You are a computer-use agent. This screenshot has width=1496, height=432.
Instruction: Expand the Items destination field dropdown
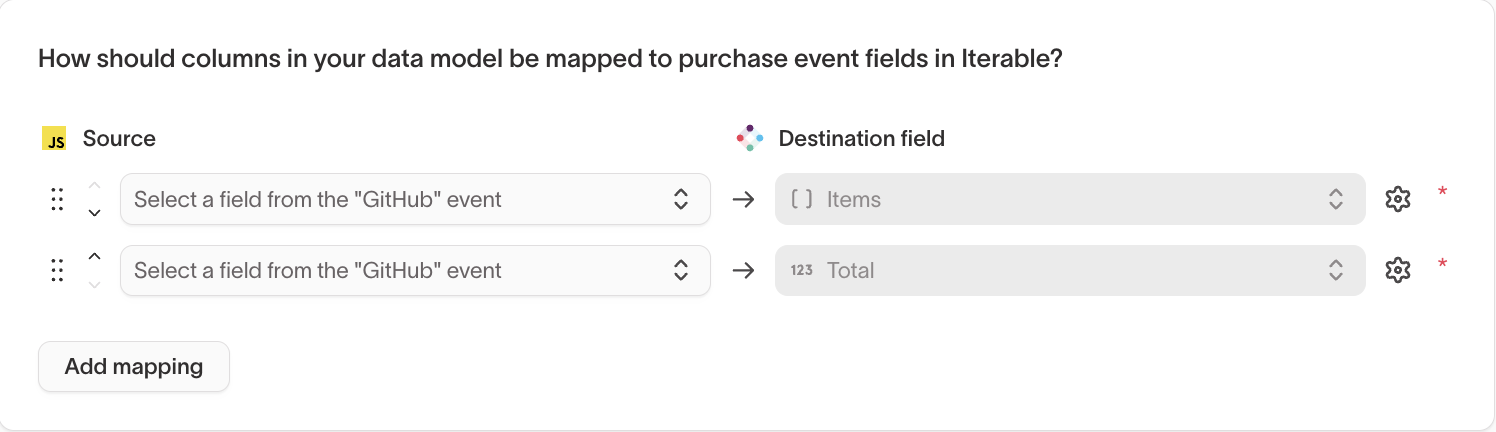[x=1069, y=199]
